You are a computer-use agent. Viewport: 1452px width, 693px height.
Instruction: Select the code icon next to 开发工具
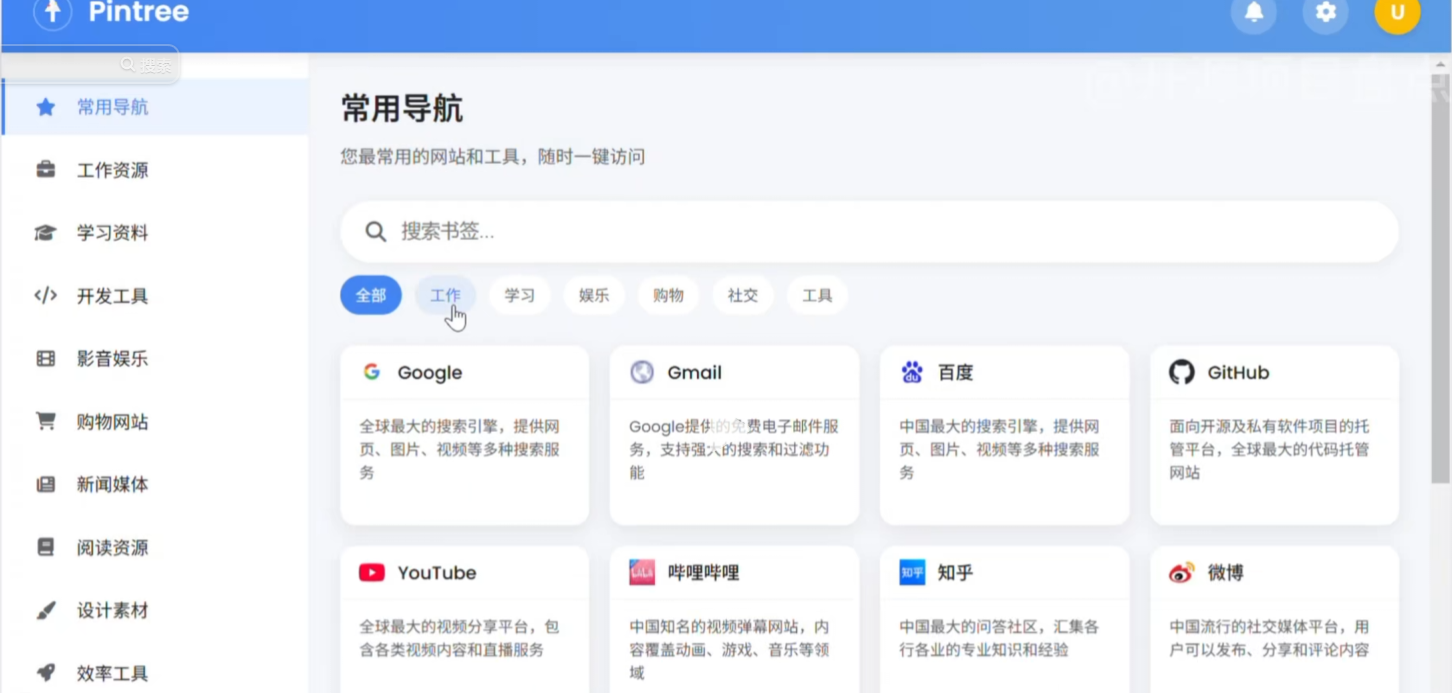point(45,296)
